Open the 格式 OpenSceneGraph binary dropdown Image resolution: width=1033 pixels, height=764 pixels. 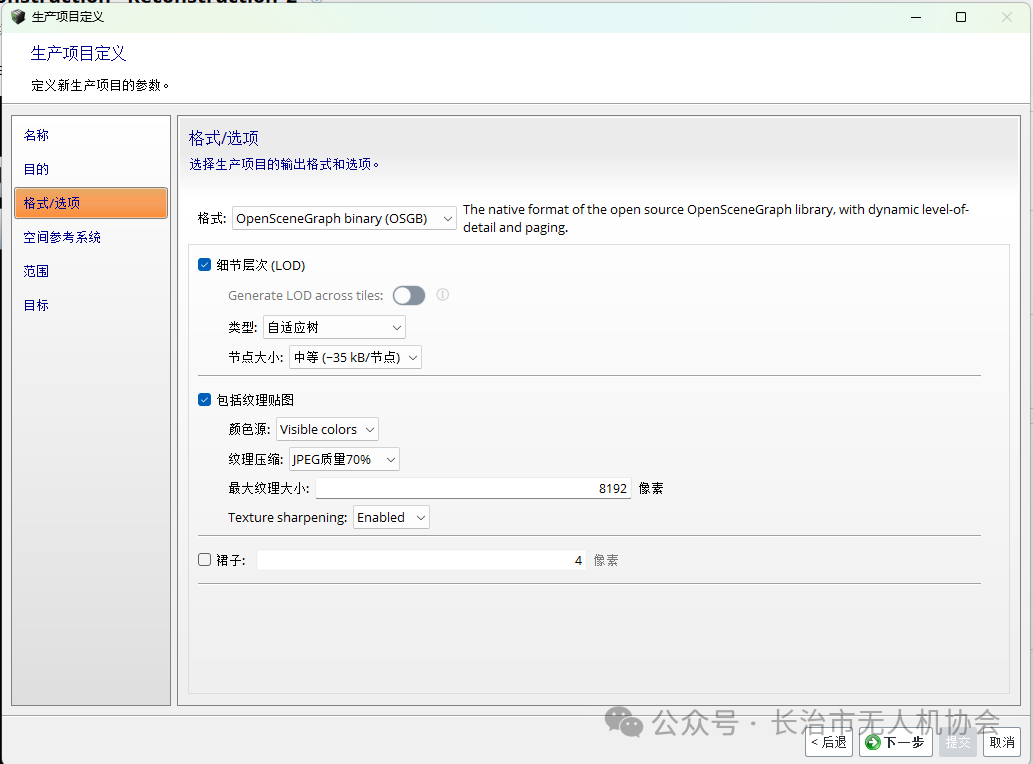(x=344, y=218)
